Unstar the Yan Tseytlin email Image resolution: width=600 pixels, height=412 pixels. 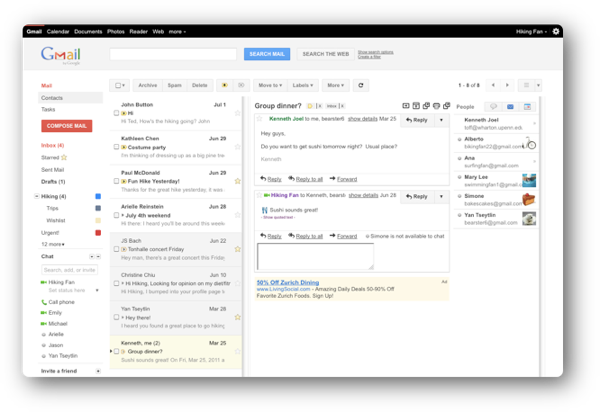(238, 317)
